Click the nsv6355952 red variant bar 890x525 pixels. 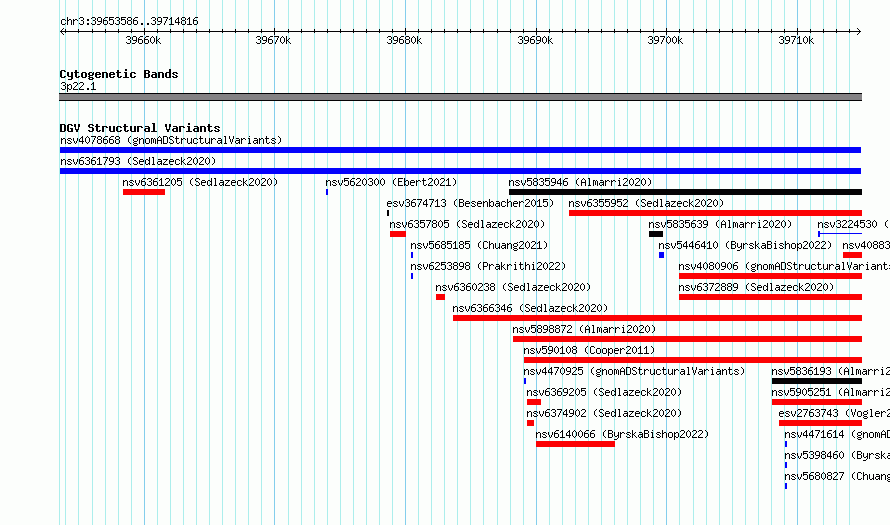click(715, 213)
